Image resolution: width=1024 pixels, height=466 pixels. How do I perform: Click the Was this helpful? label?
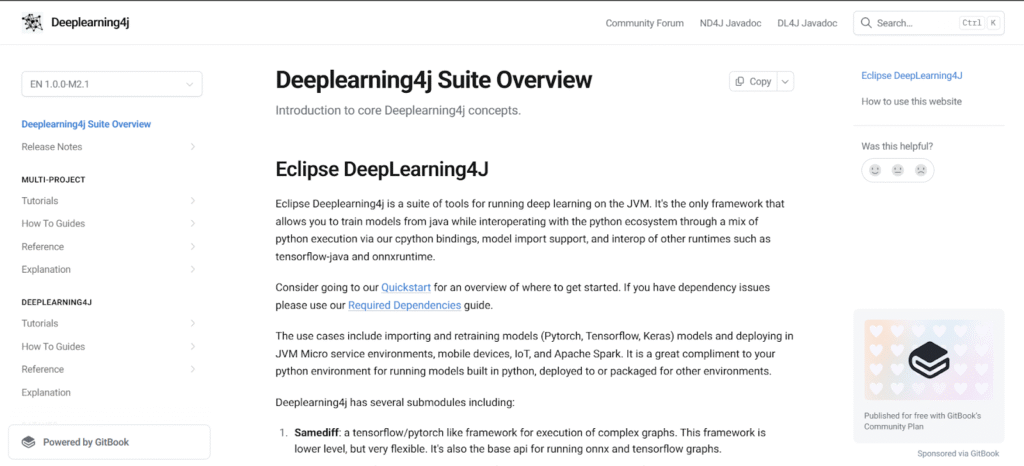pos(897,146)
